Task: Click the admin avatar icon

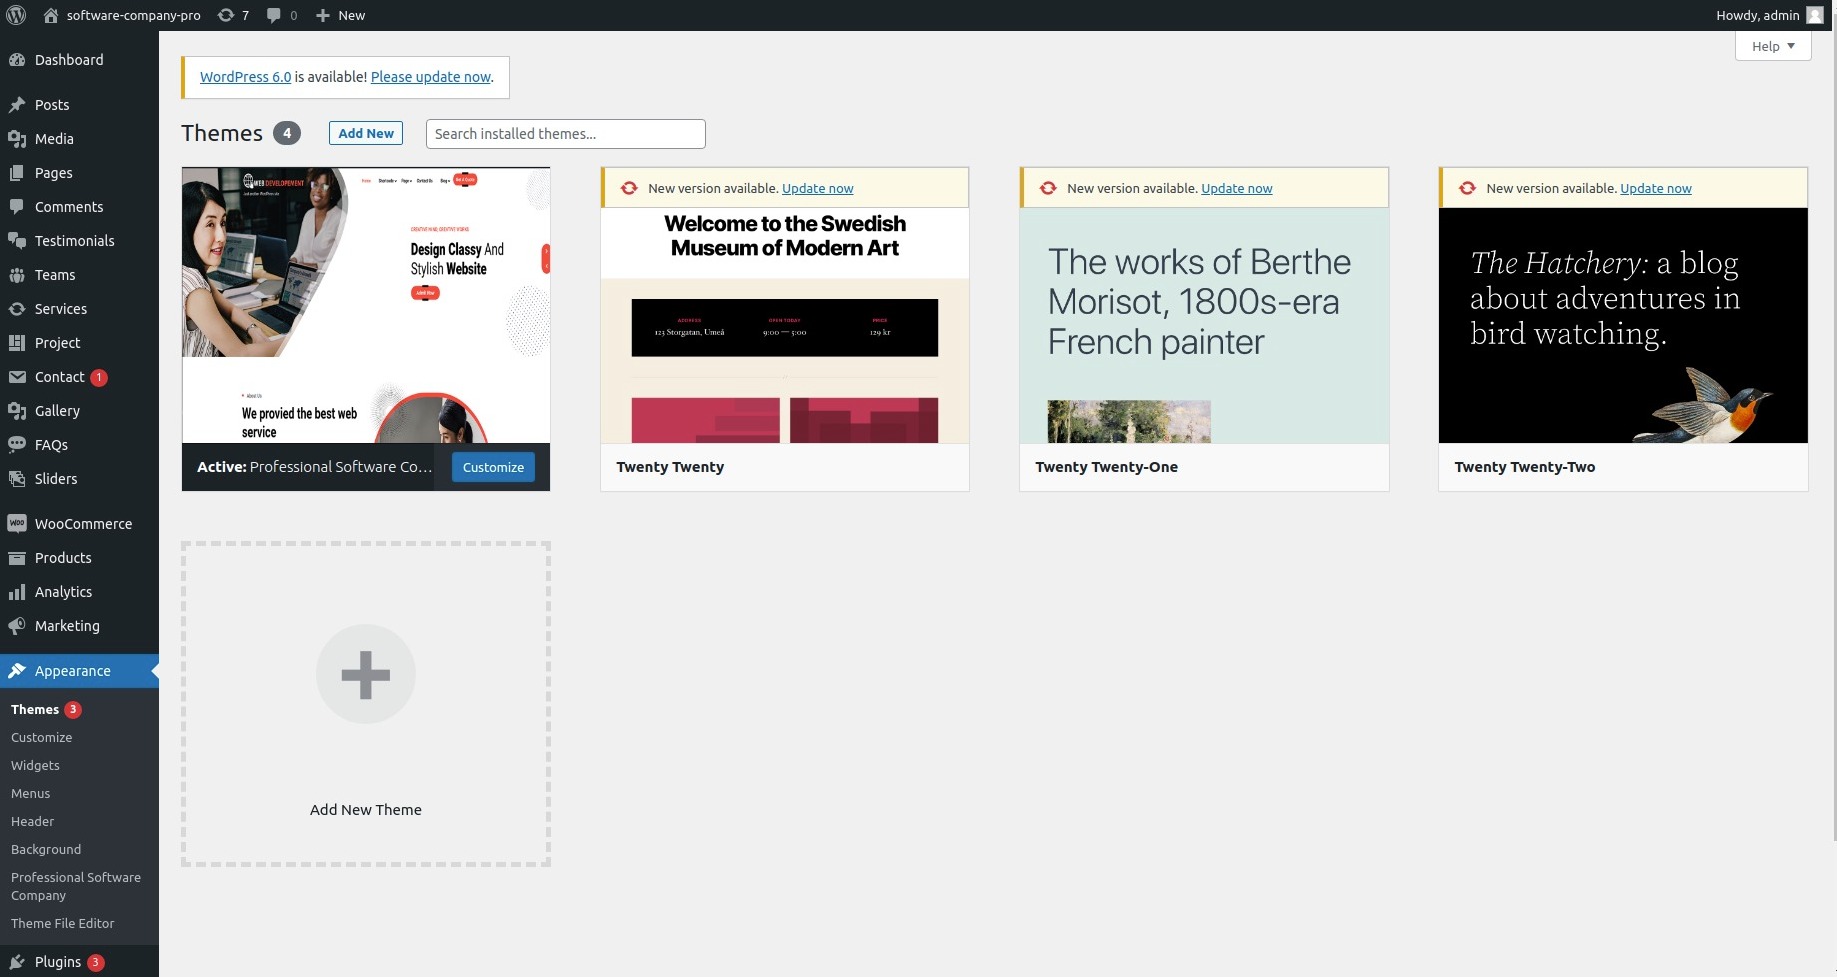Action: click(1815, 15)
